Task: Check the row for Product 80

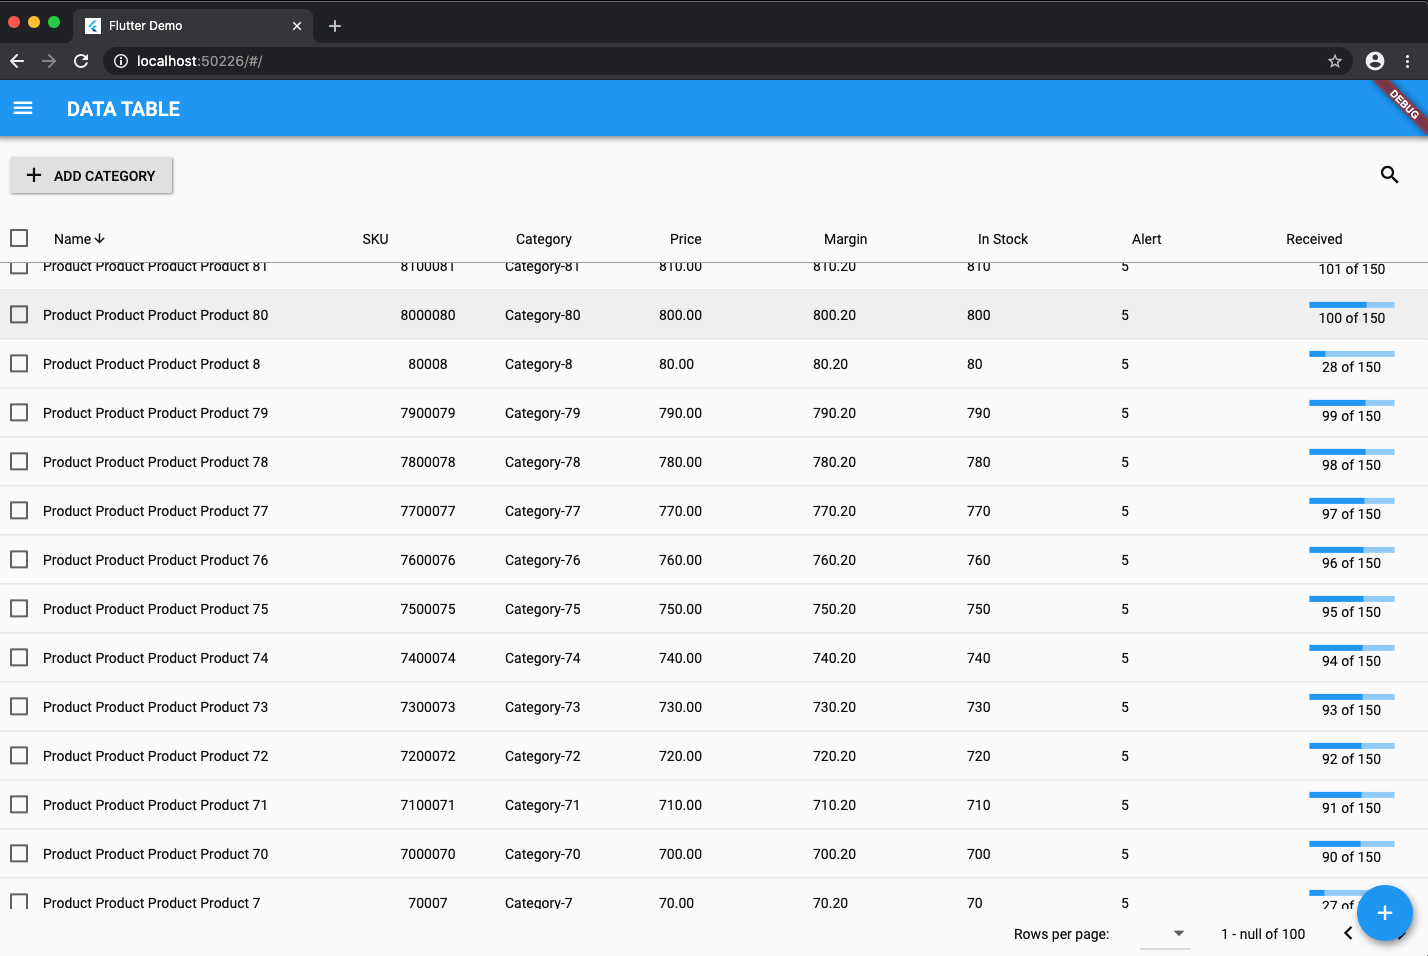Action: [x=19, y=314]
